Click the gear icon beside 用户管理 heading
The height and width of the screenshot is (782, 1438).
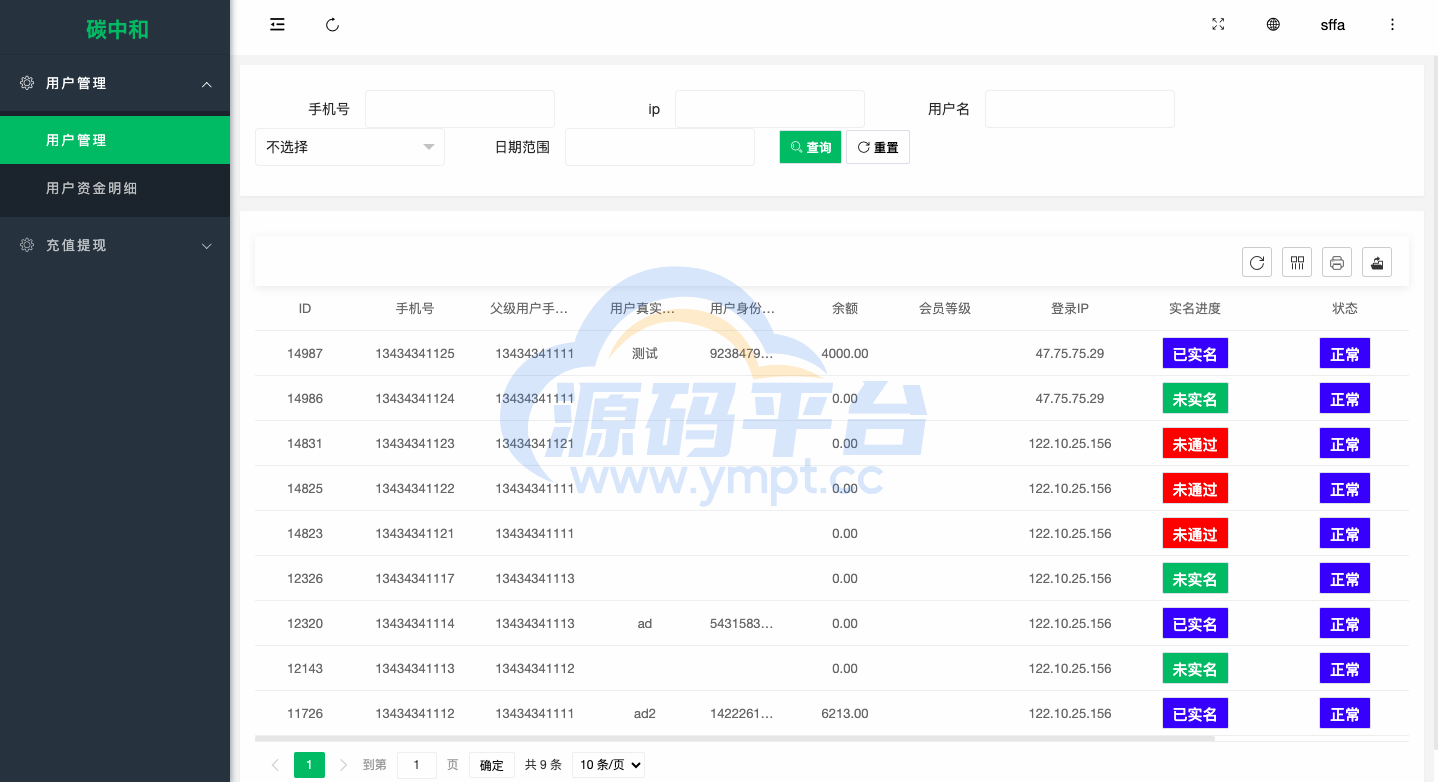point(27,83)
